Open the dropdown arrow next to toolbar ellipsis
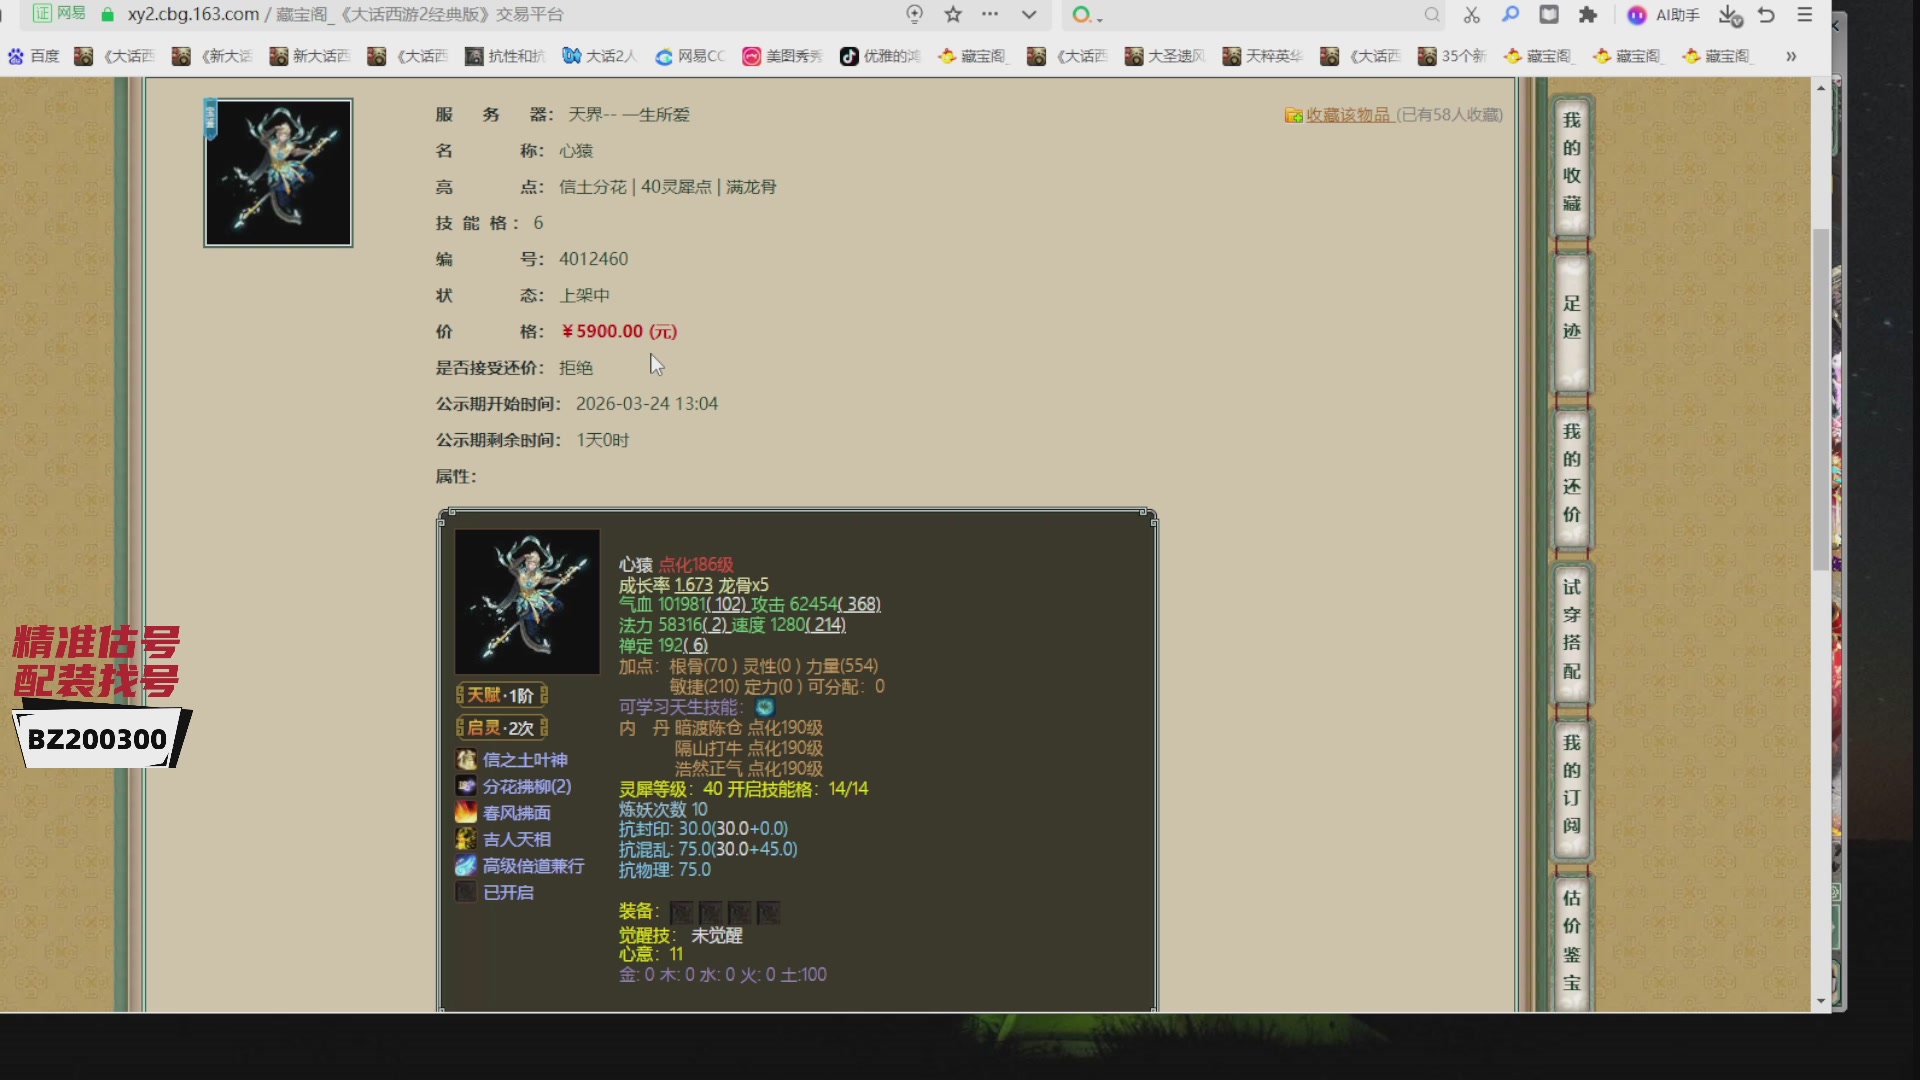The width and height of the screenshot is (1920, 1080). click(1030, 15)
